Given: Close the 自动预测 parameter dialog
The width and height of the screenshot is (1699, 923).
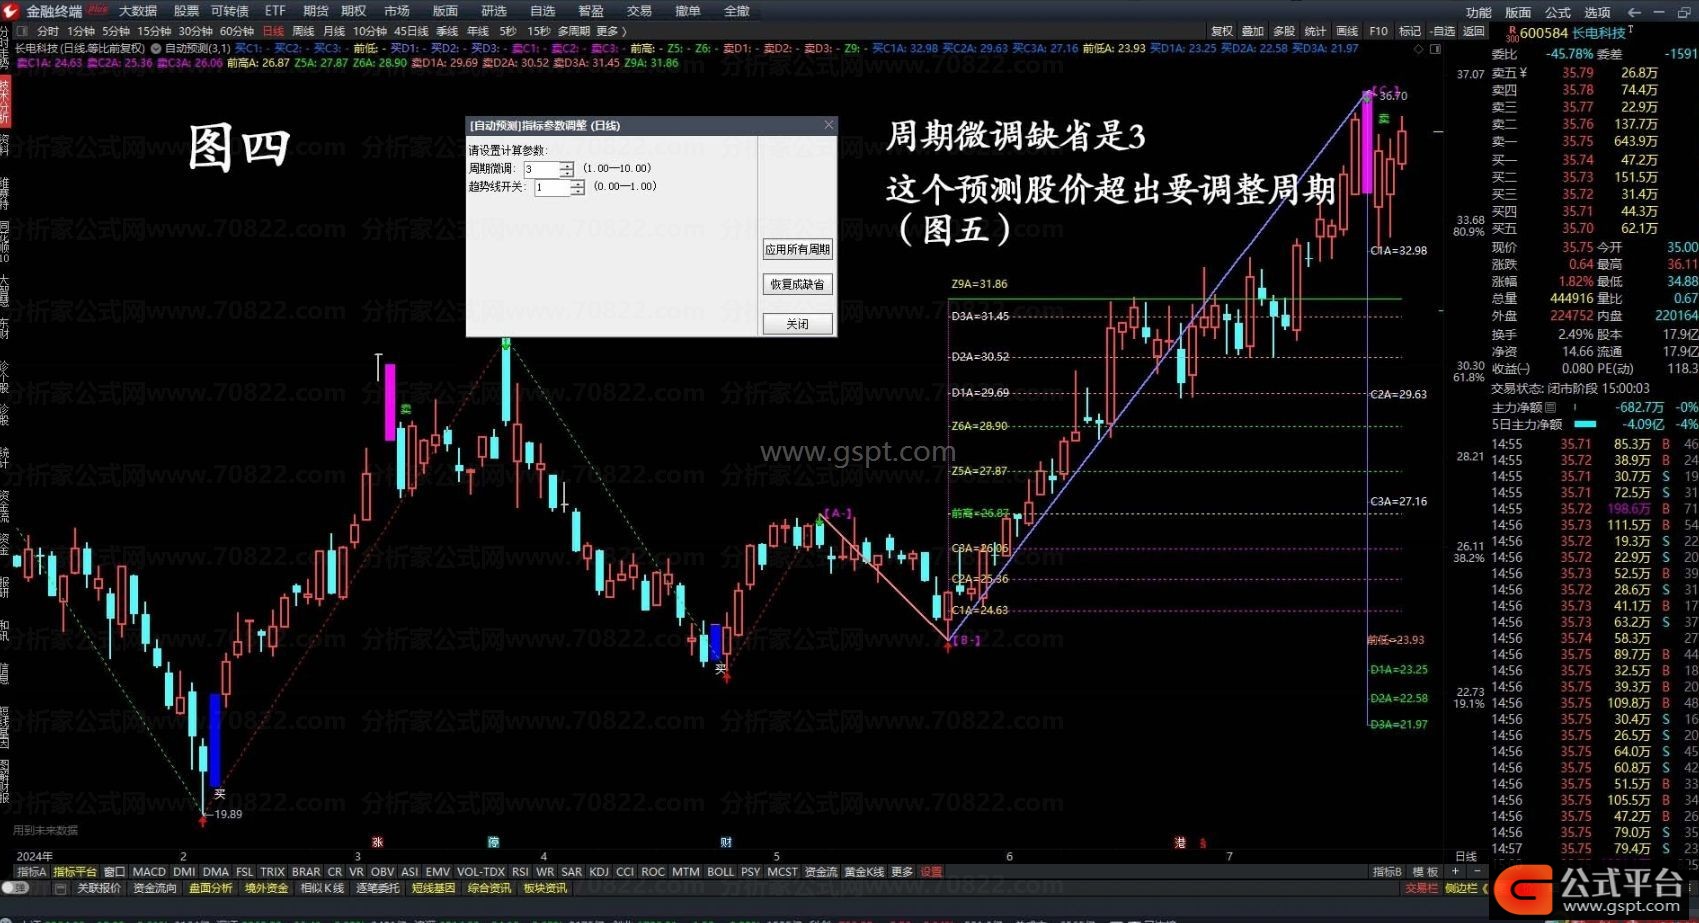Looking at the screenshot, I should (x=828, y=125).
